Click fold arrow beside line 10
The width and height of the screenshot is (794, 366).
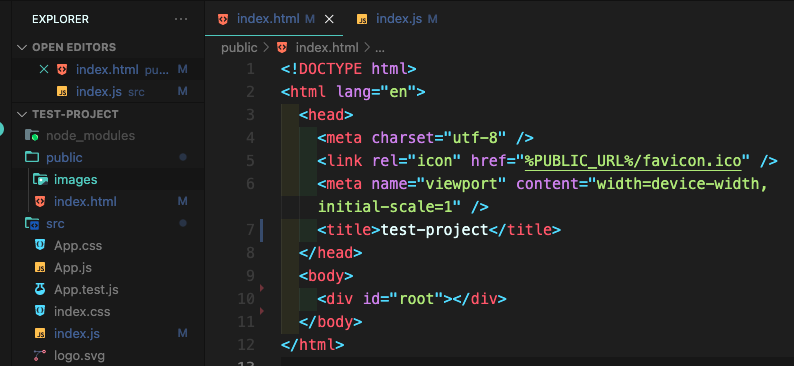pyautogui.click(x=262, y=310)
